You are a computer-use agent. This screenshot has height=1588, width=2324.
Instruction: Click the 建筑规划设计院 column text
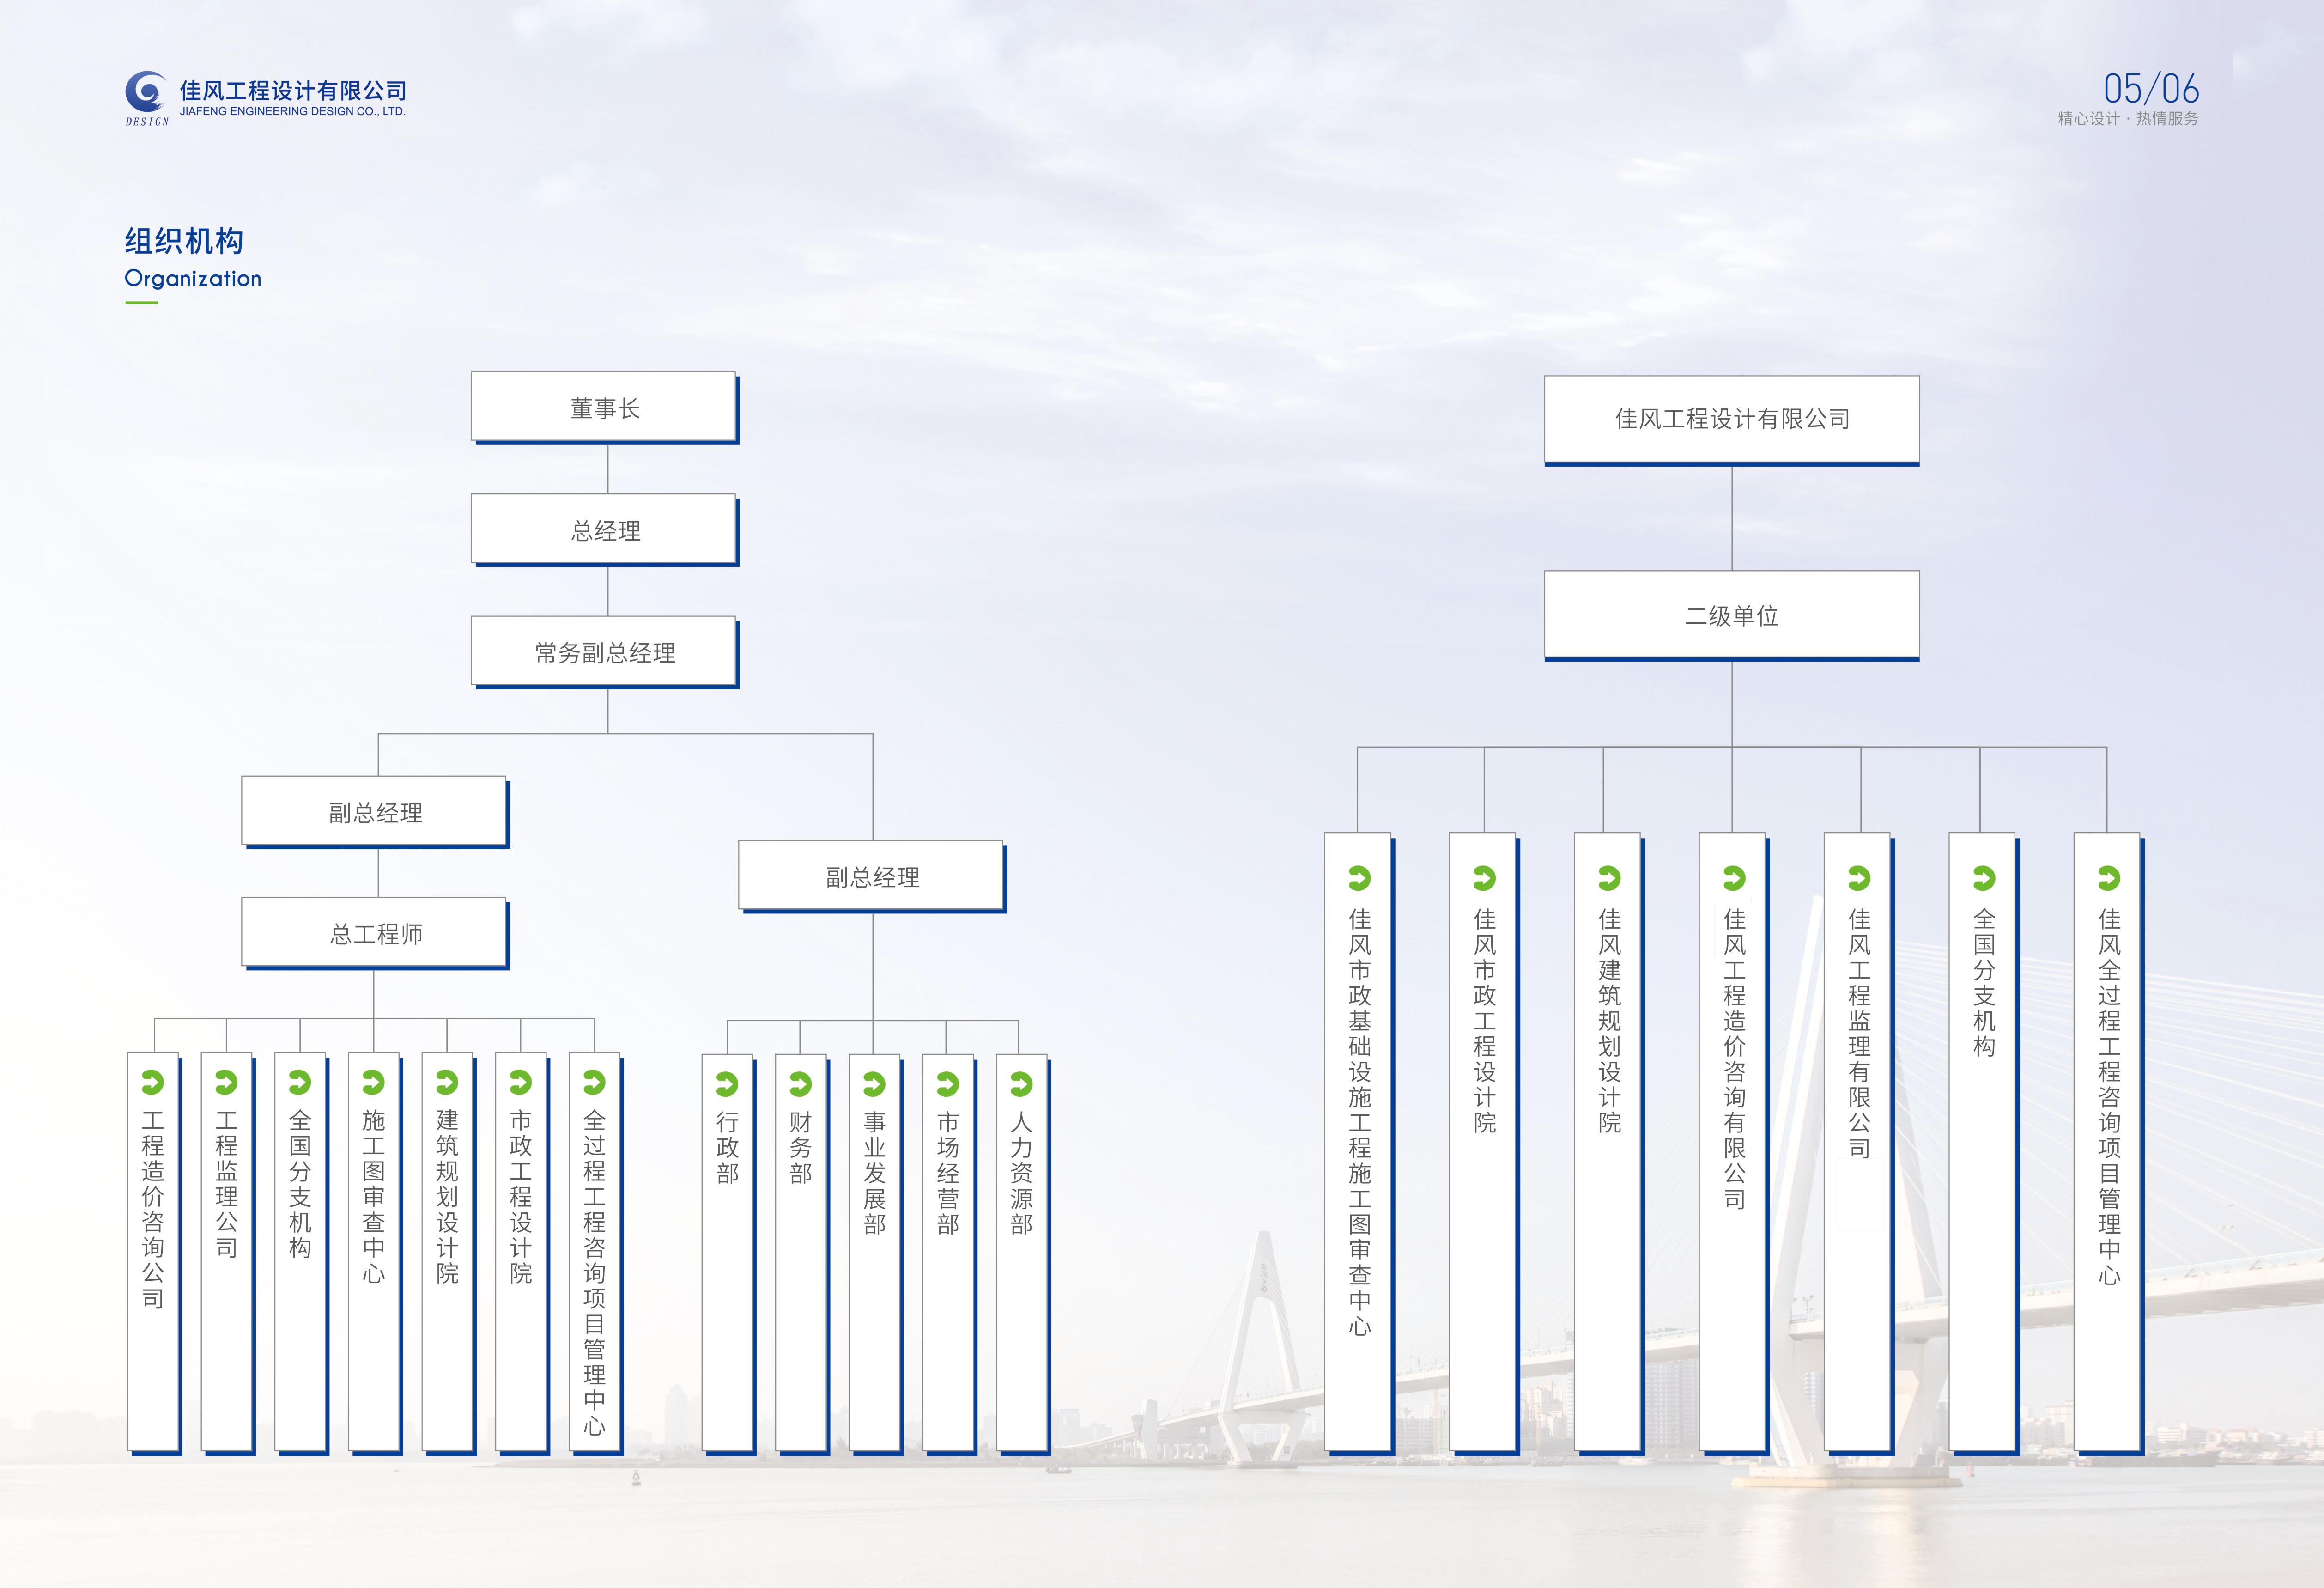coord(447,1196)
